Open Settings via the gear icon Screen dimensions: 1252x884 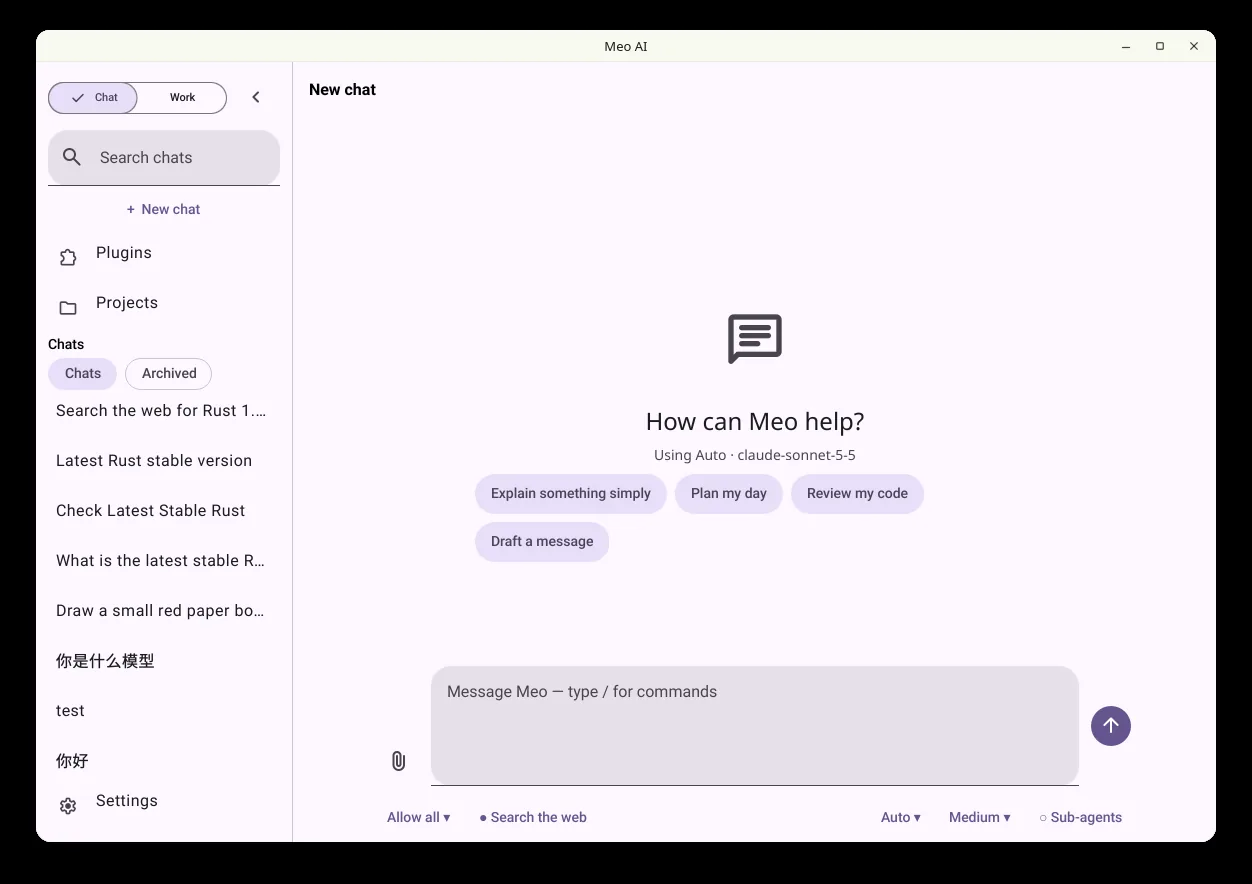click(x=68, y=806)
